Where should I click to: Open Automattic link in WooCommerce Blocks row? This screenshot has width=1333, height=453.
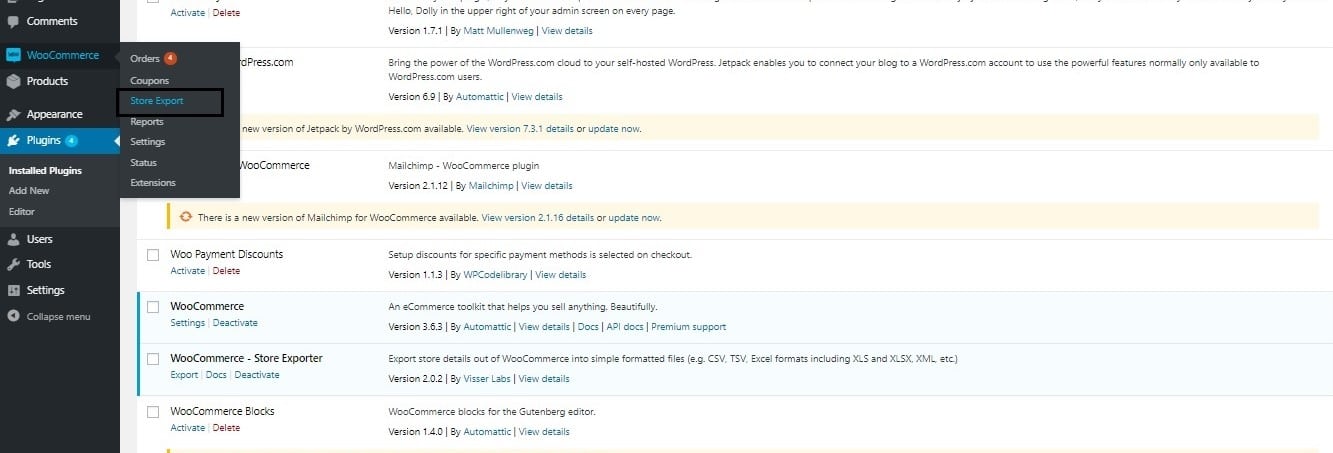487,432
